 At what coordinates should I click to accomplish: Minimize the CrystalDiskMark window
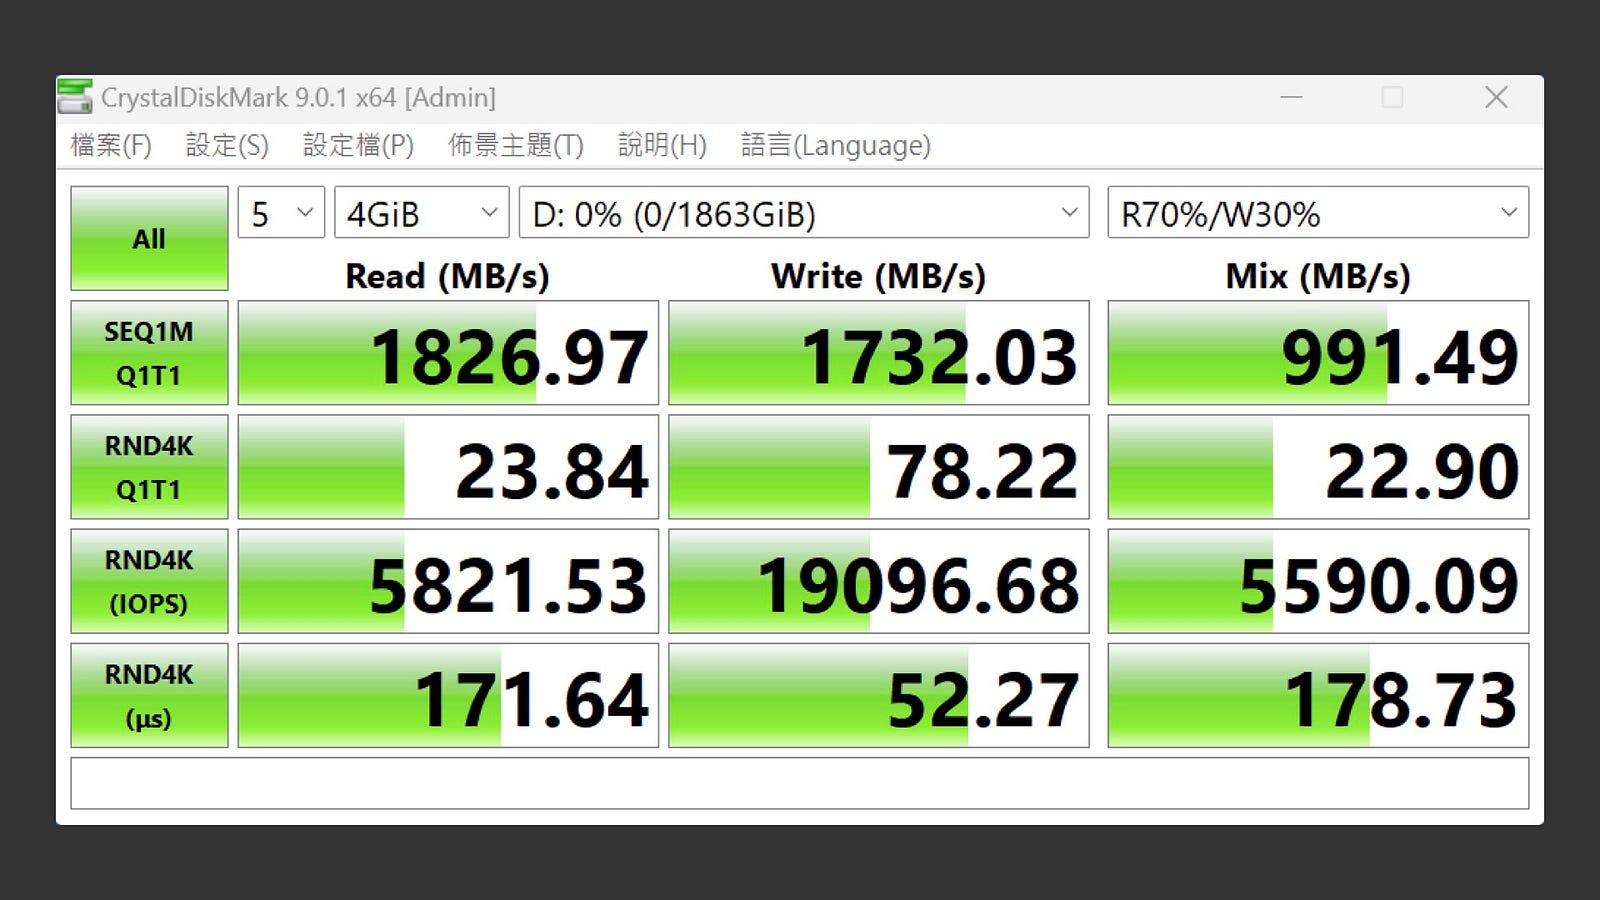tap(1292, 97)
